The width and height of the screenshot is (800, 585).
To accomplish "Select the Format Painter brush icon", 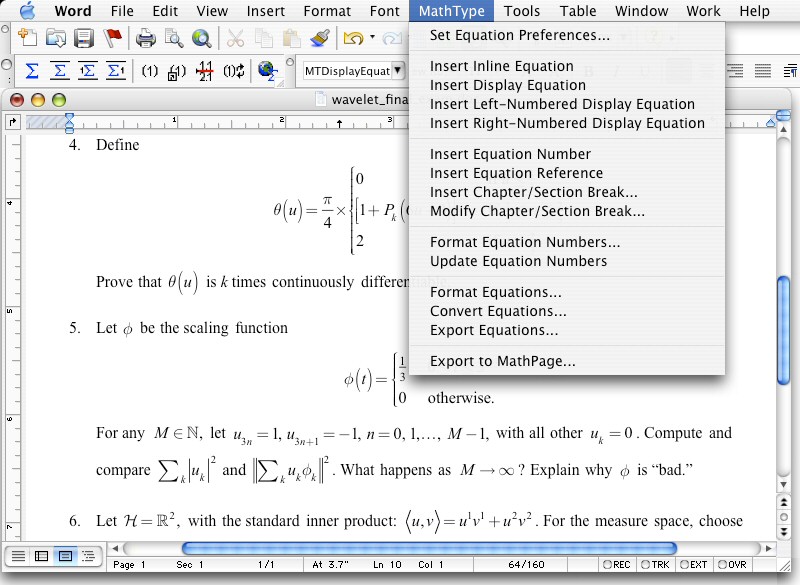I will click(320, 38).
